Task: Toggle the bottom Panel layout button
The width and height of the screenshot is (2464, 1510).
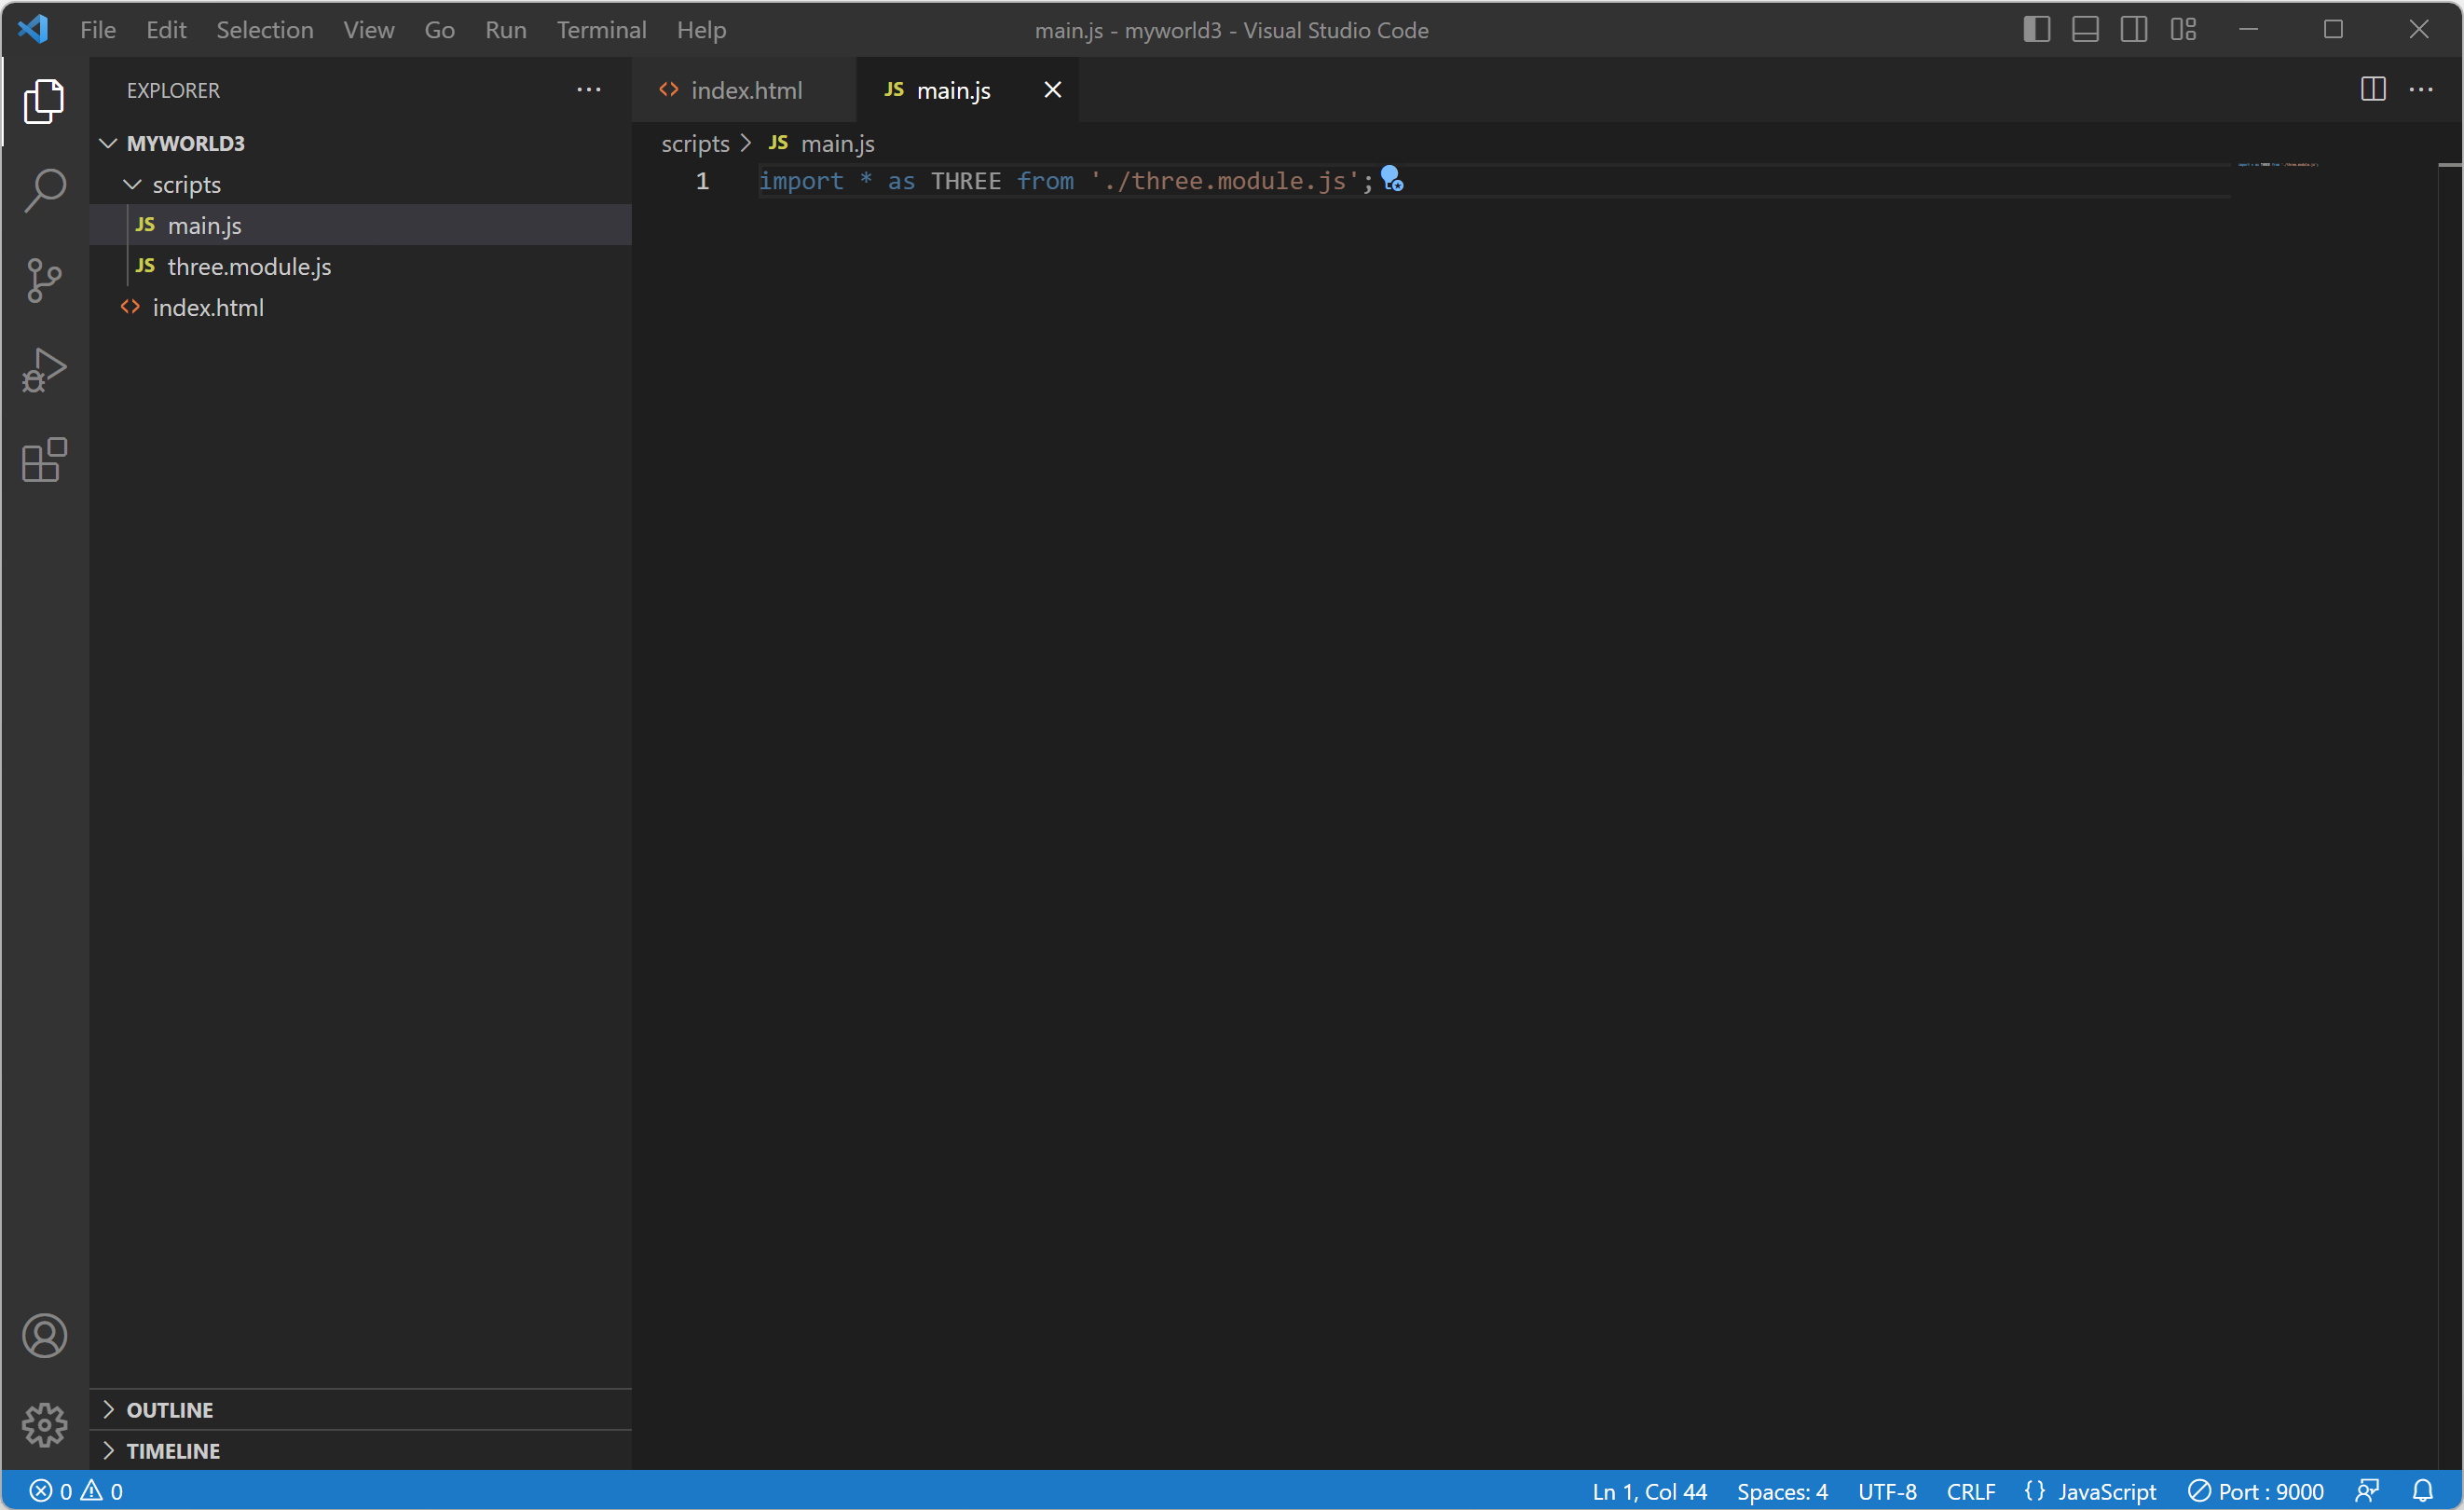Action: tap(2085, 30)
